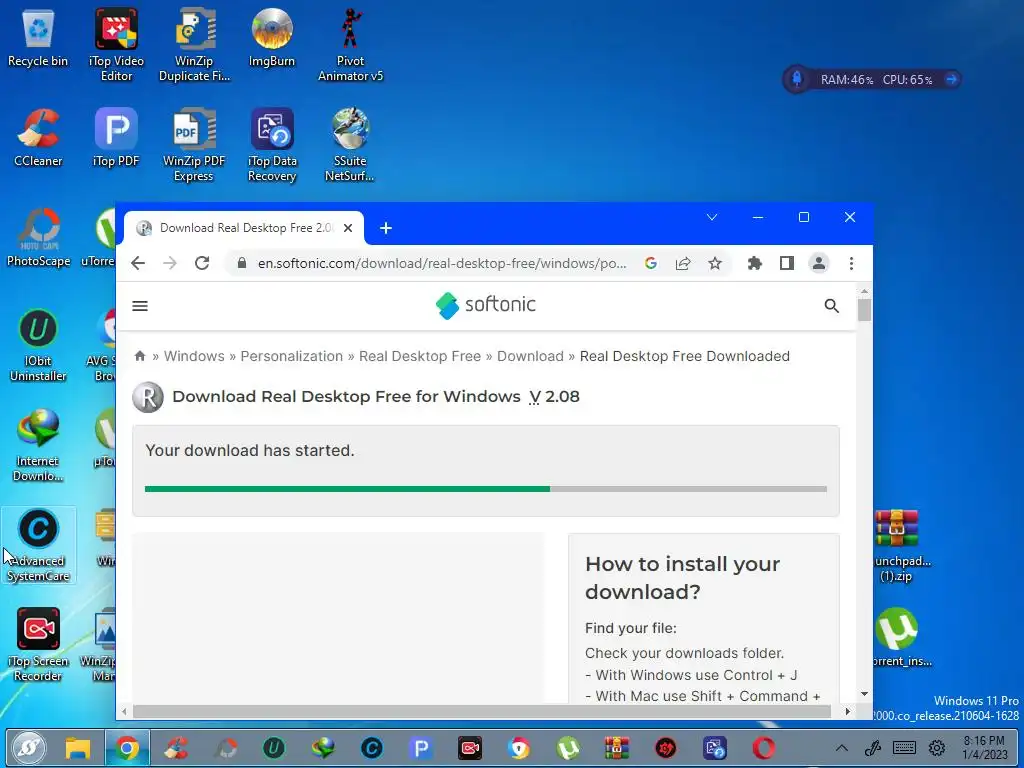Click the horizontal scrollbar of the page

(482, 711)
